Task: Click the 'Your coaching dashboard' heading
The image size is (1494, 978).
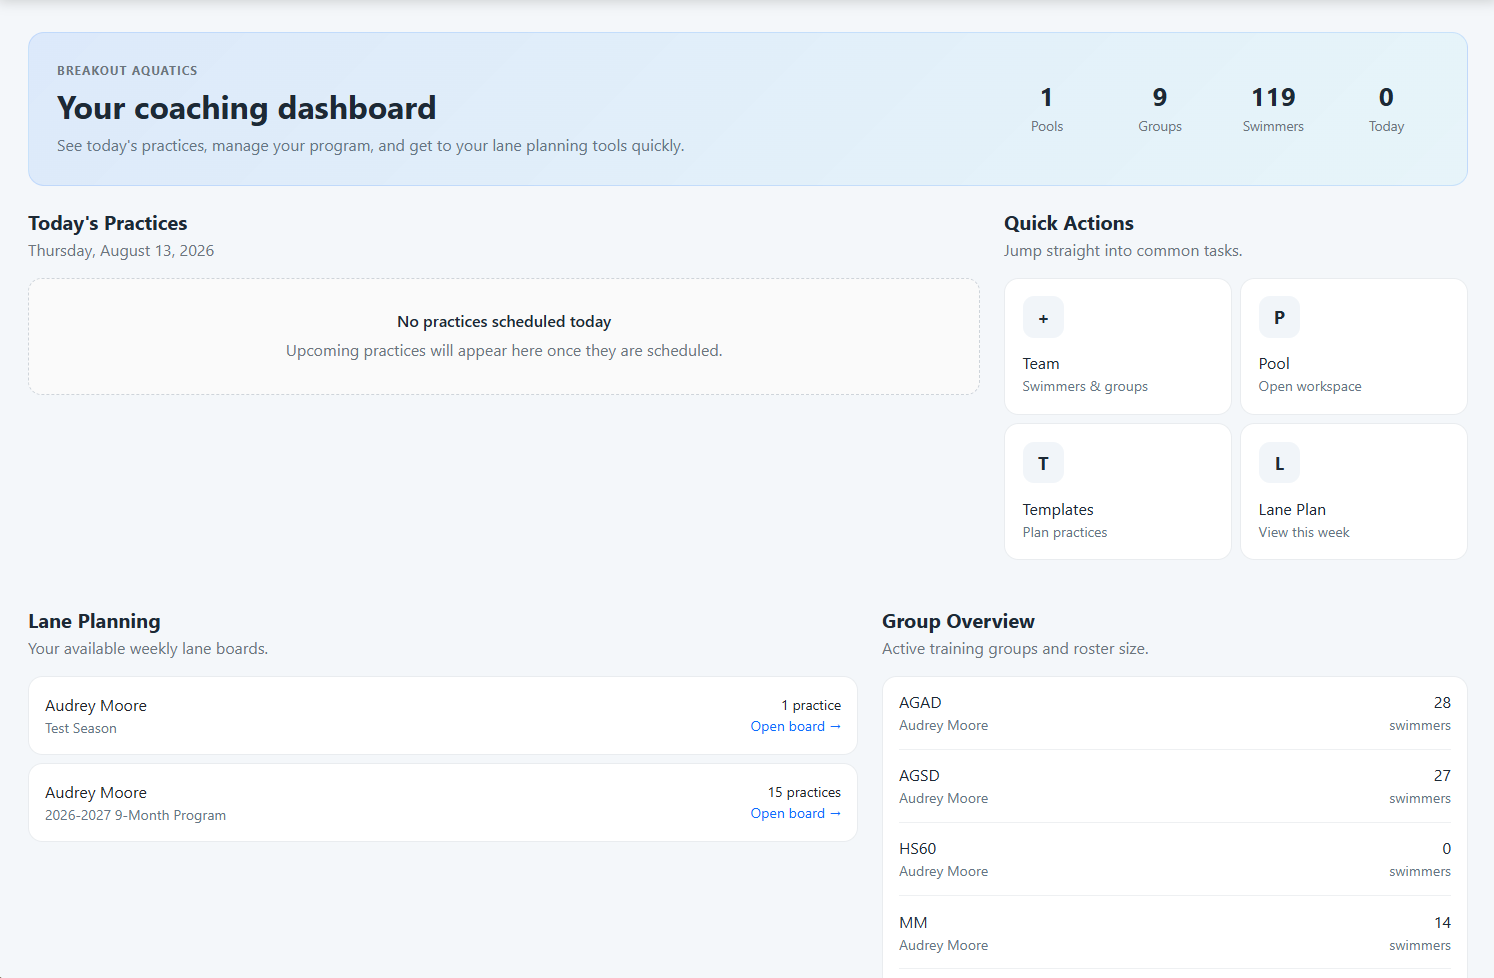Action: click(x=247, y=108)
